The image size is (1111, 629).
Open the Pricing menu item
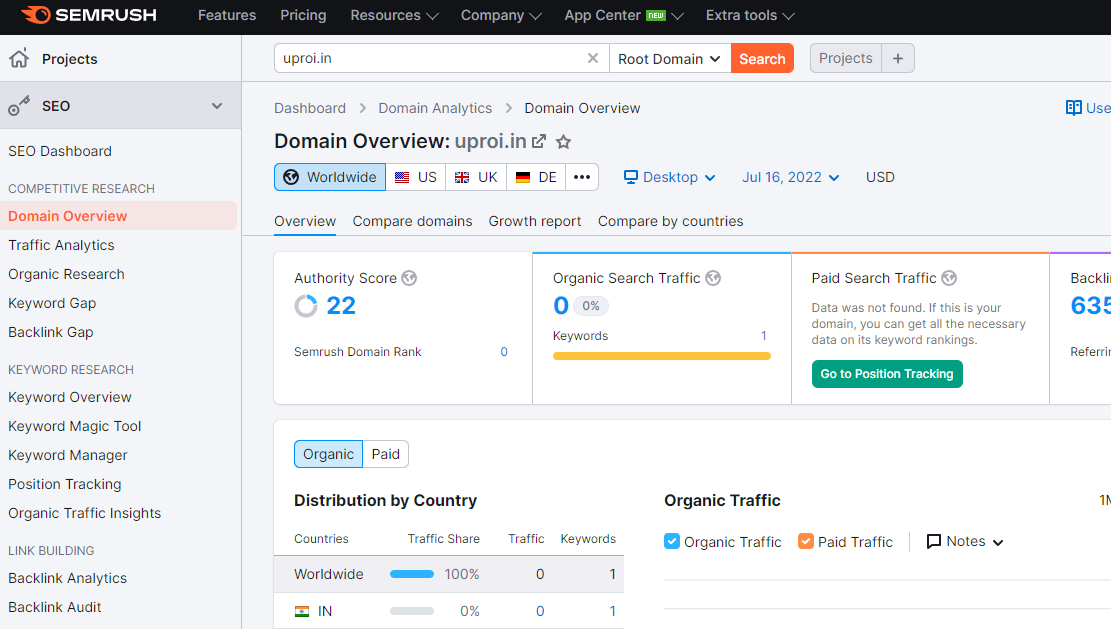[303, 16]
